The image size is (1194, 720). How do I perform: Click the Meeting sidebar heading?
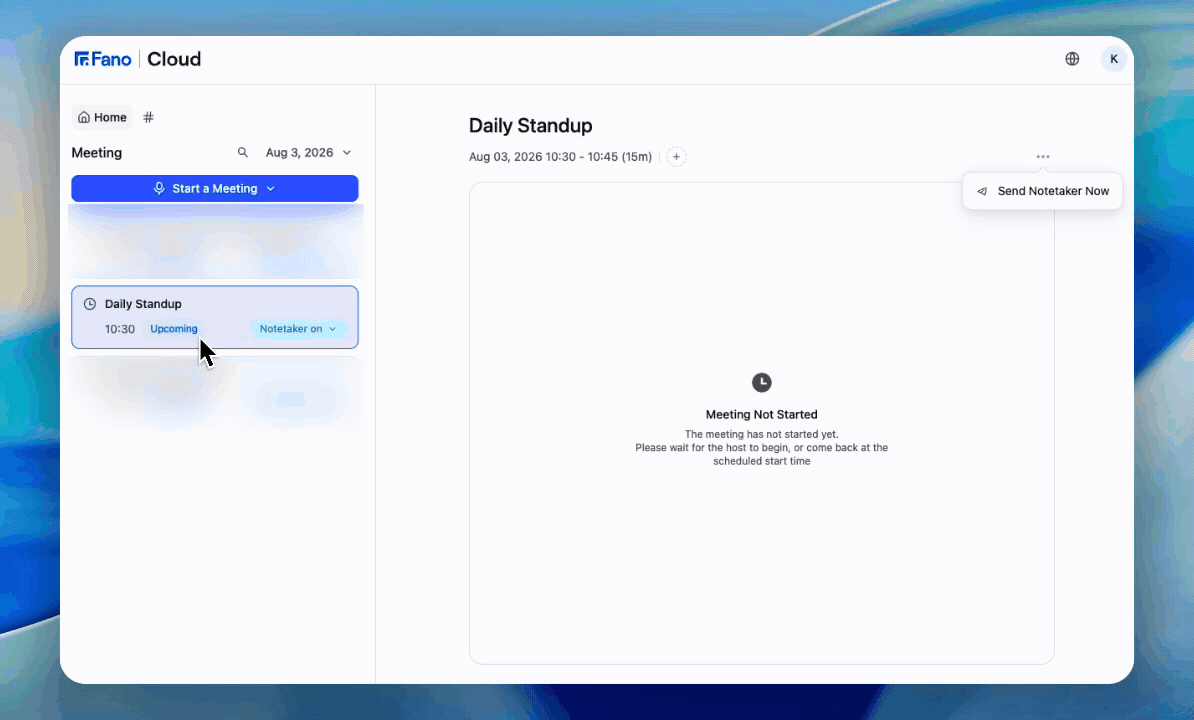click(97, 153)
